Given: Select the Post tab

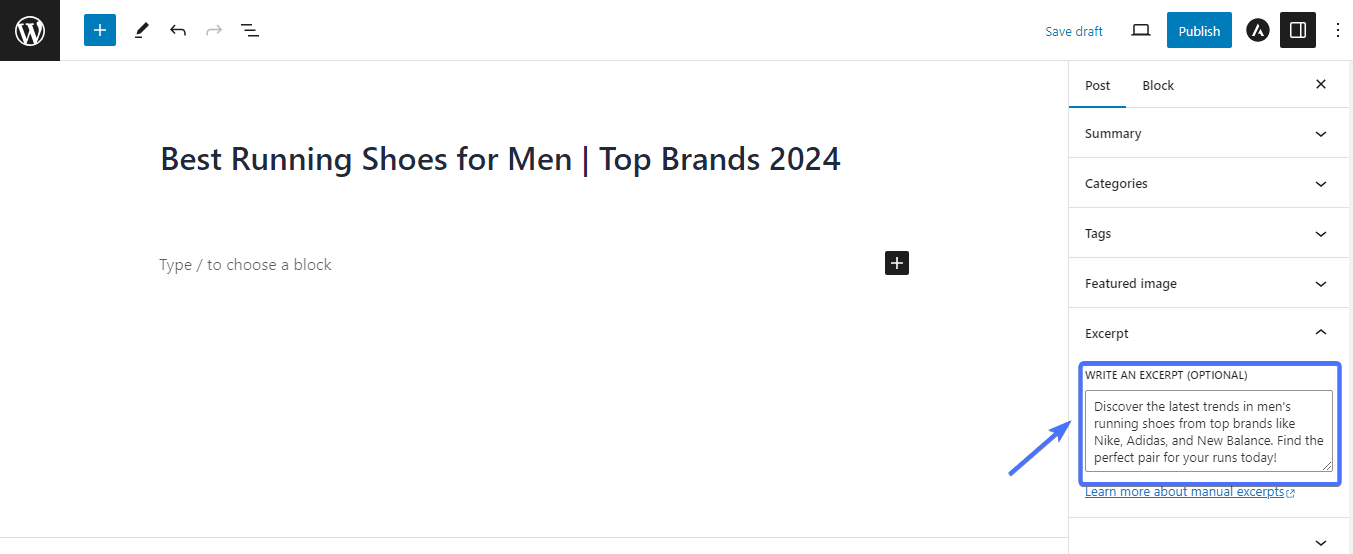Looking at the screenshot, I should pos(1098,85).
